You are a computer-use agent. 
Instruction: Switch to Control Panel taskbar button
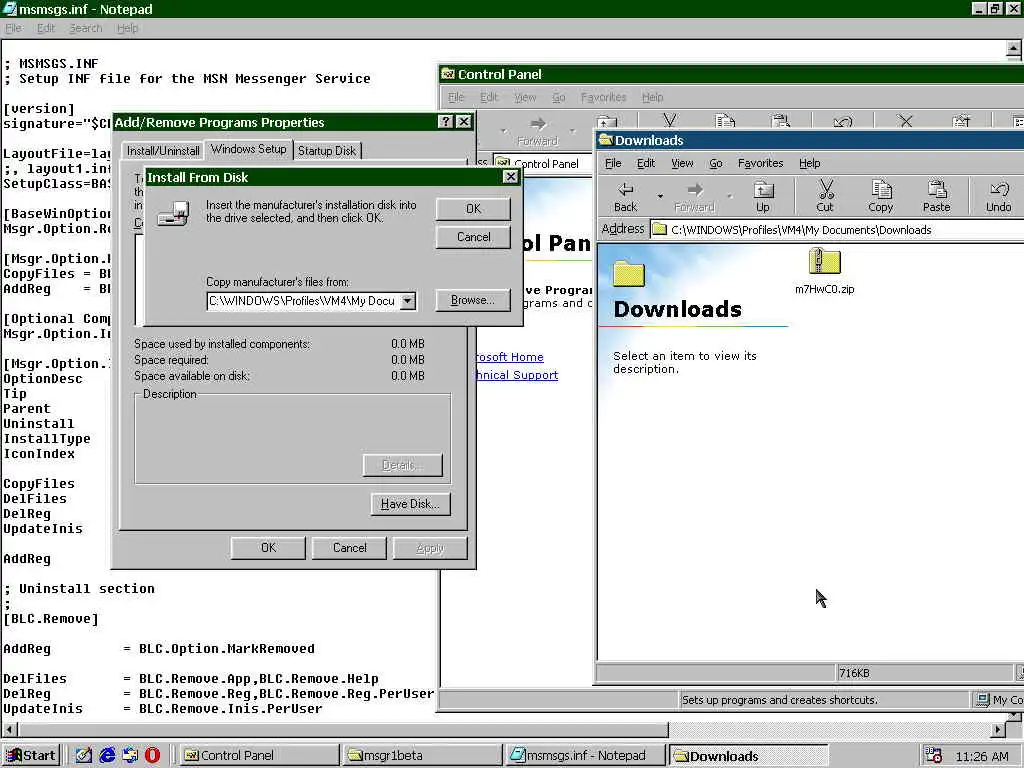coord(257,756)
